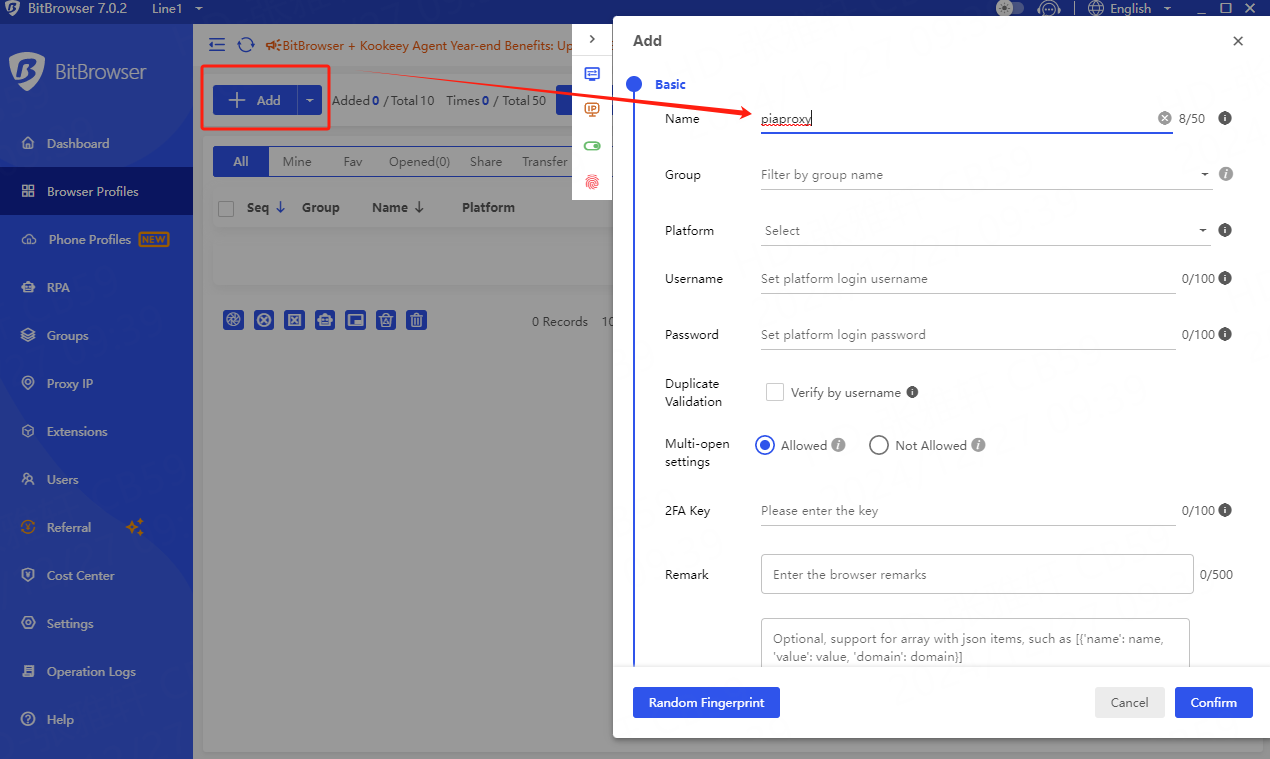Collapse the sidebar with the menu fold icon
1270x759 pixels.
click(217, 45)
